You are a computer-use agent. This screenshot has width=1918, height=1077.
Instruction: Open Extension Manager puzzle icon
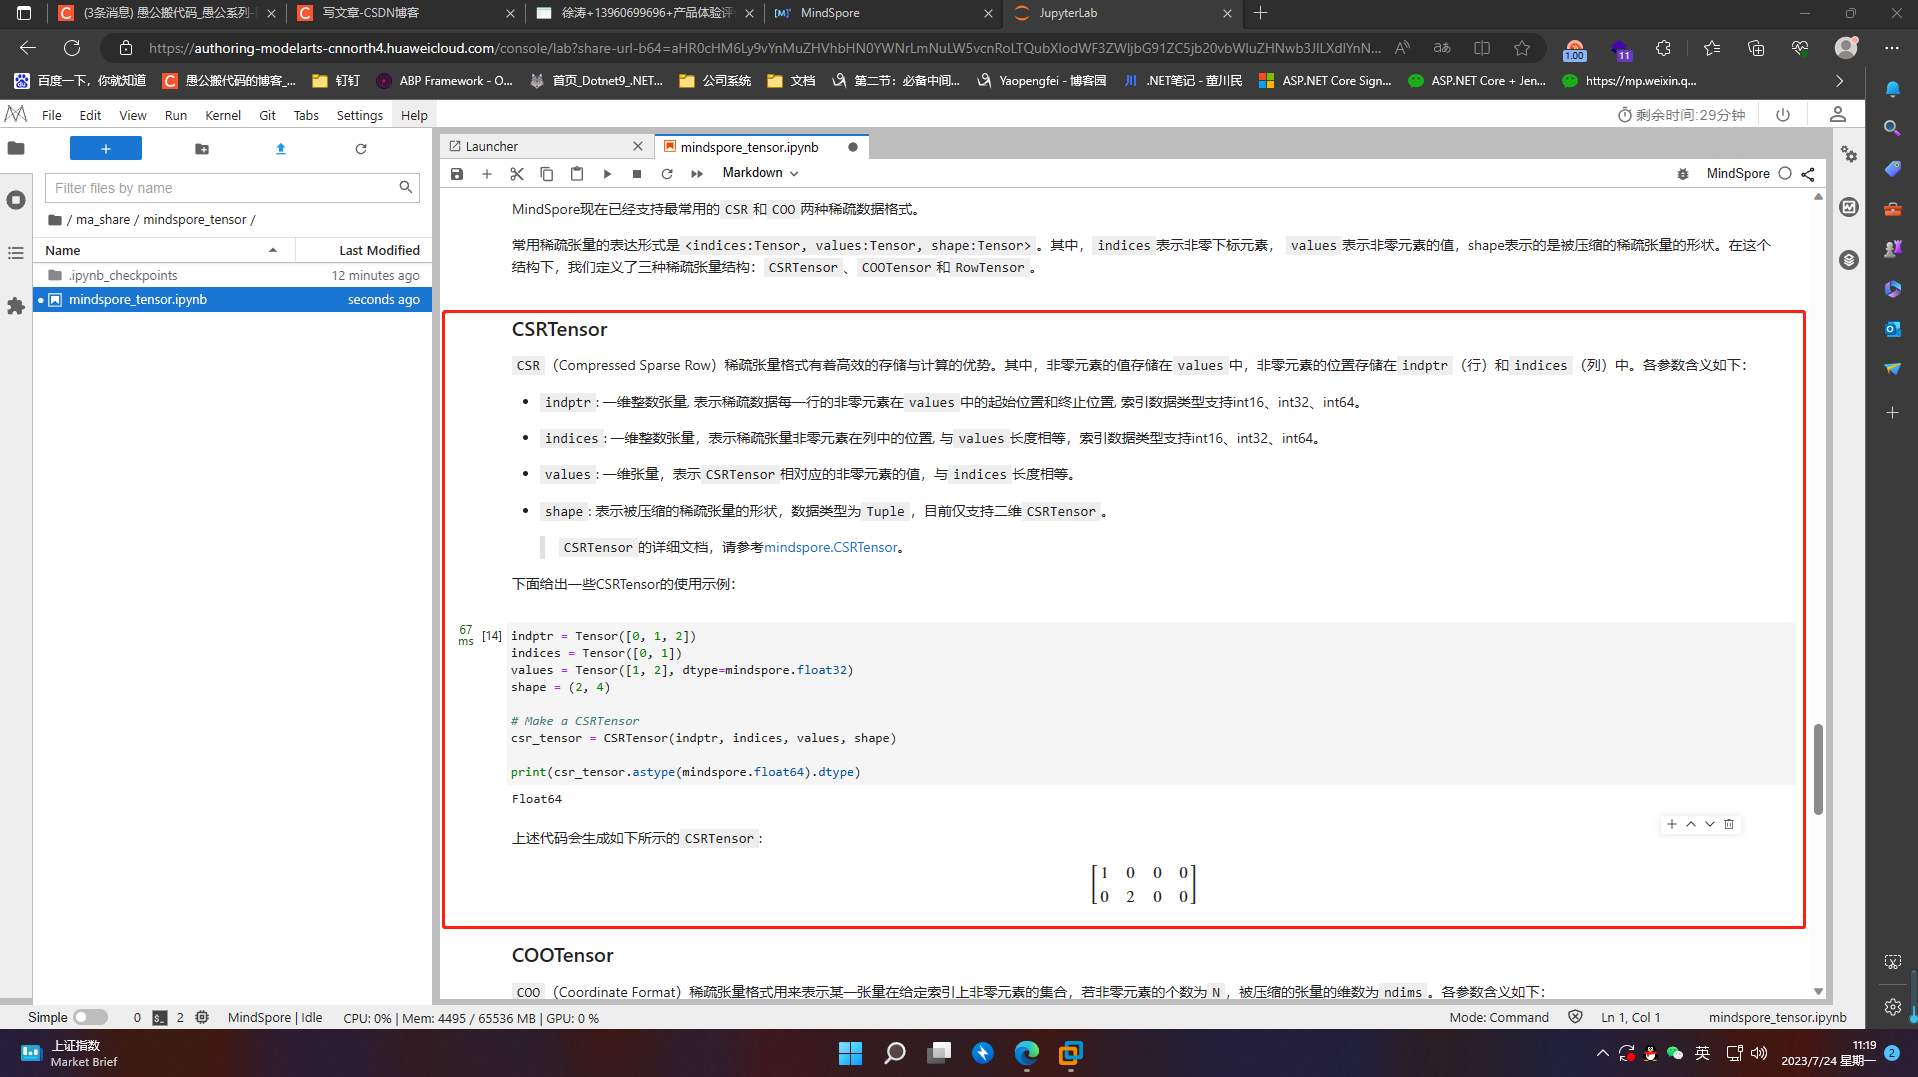pyautogui.click(x=16, y=306)
